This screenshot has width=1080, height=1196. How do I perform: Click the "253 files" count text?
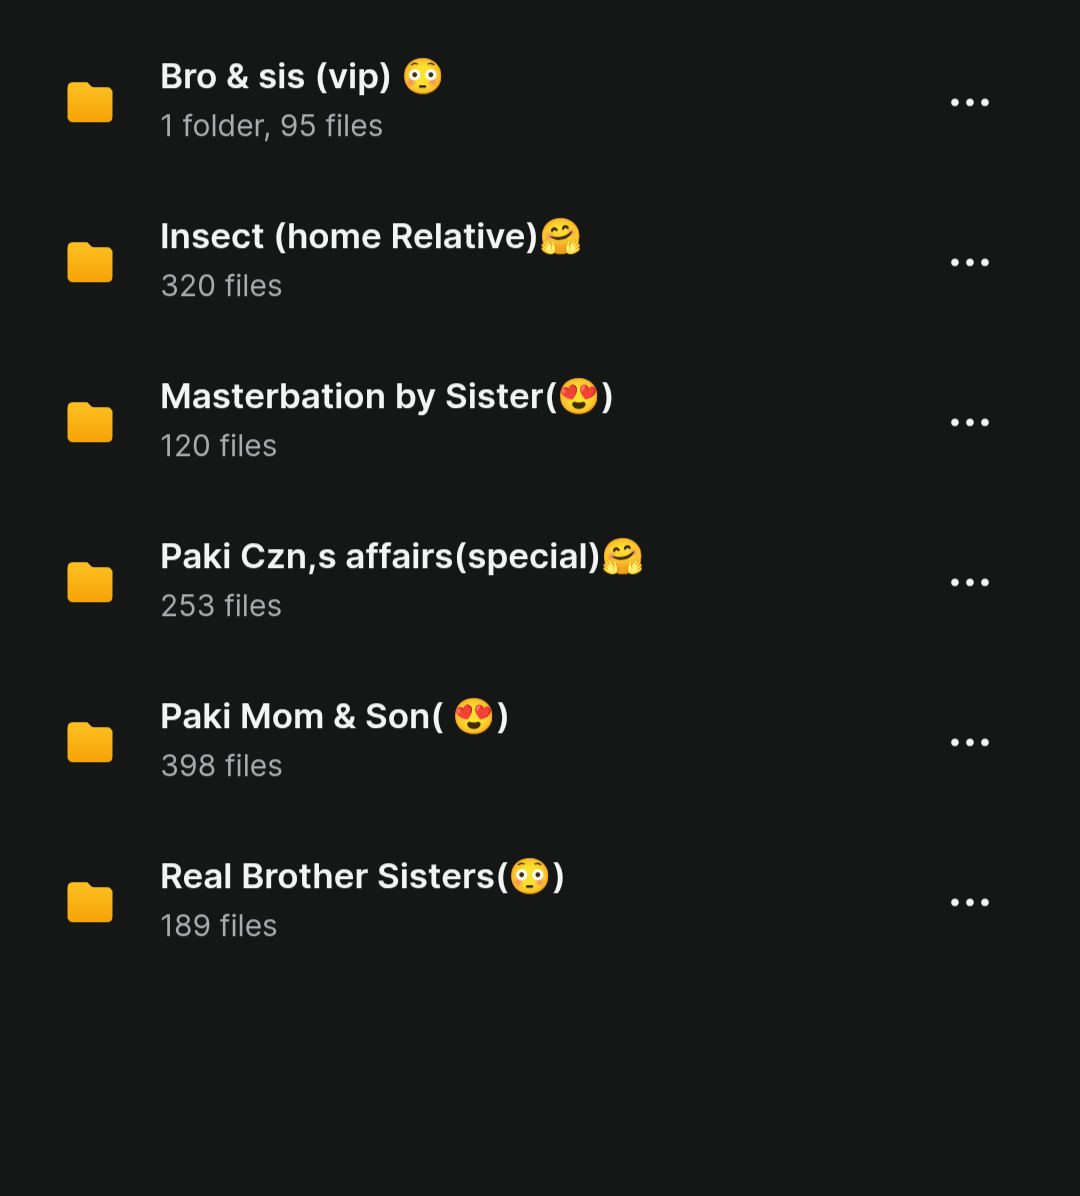point(221,606)
